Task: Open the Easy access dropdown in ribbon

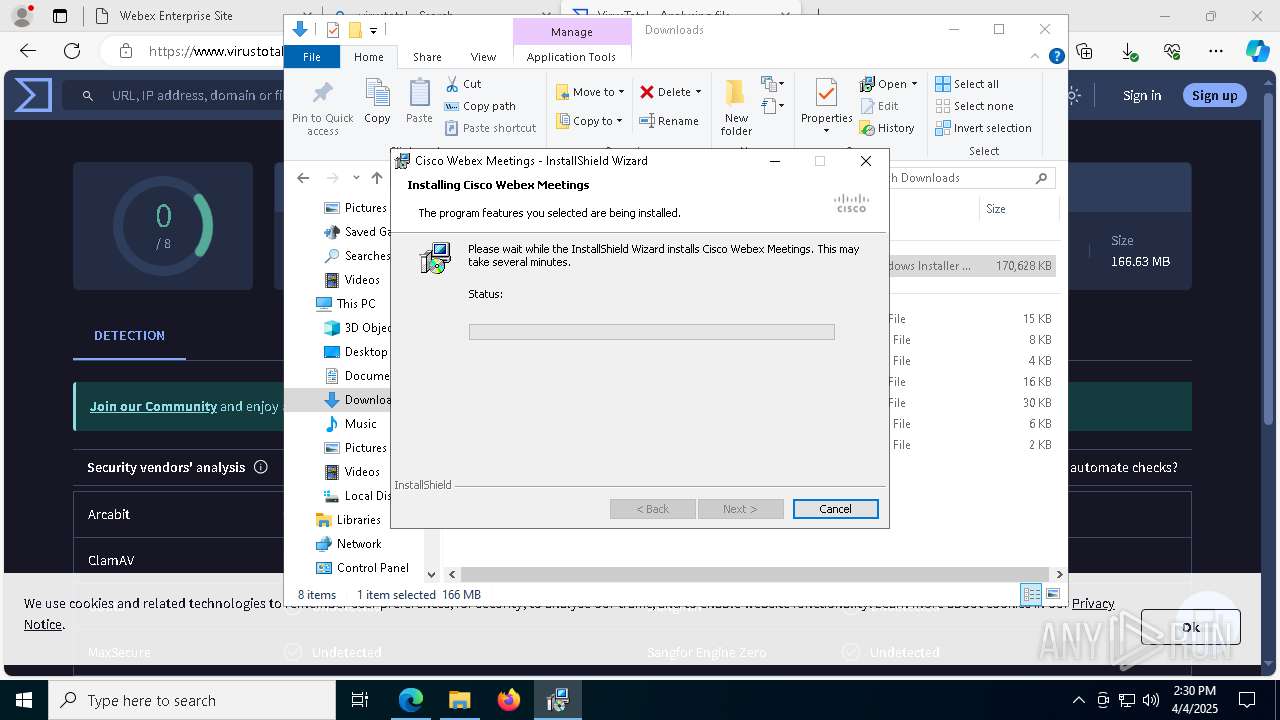Action: click(x=773, y=106)
